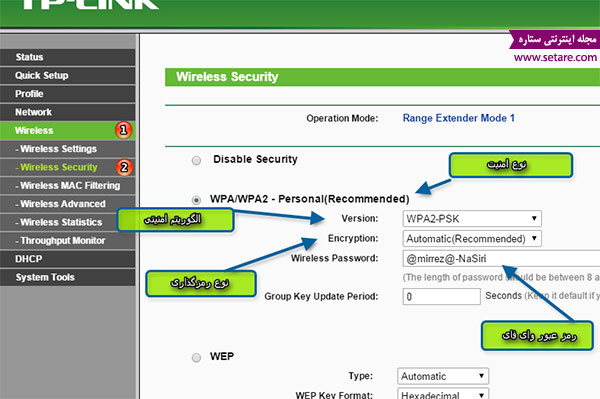The width and height of the screenshot is (600, 399).
Task: Open WEP Key Format dropdown
Action: pos(443,394)
